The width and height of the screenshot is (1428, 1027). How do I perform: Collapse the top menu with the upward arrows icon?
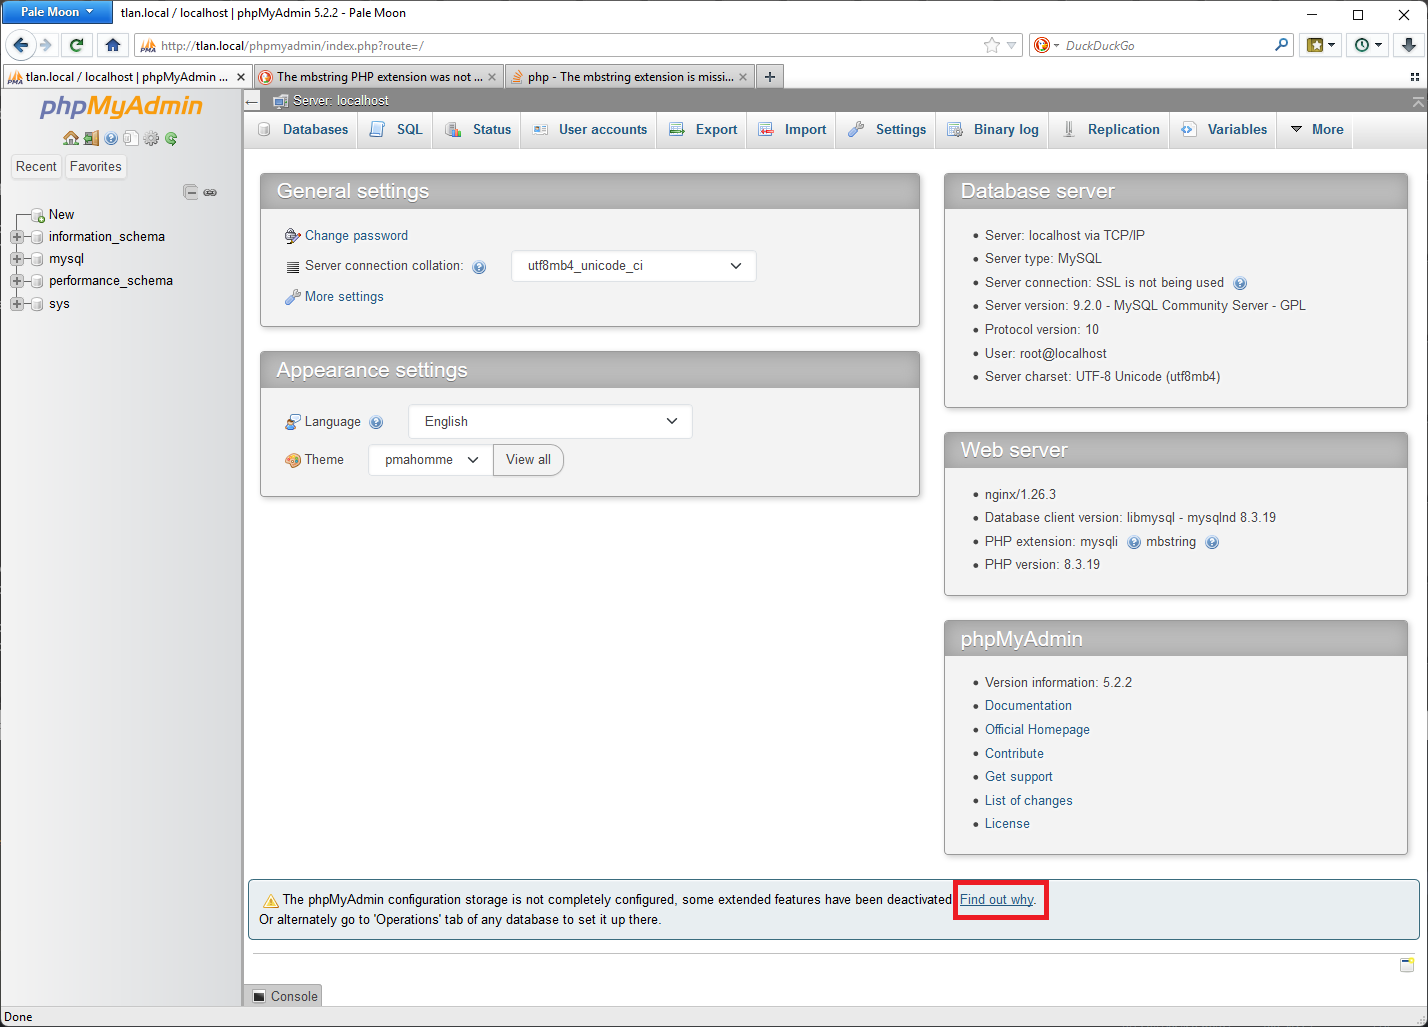click(1417, 102)
